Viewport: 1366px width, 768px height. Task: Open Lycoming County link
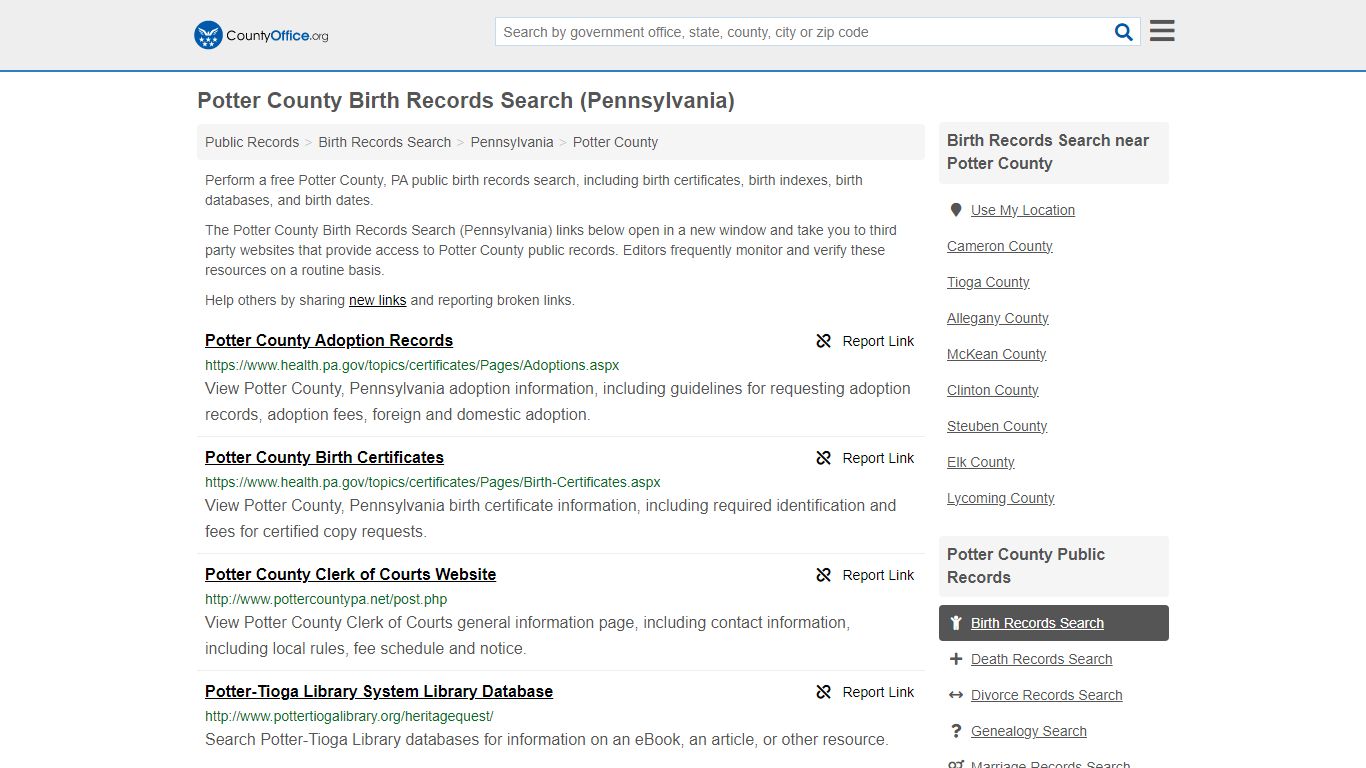[x=1001, y=498]
